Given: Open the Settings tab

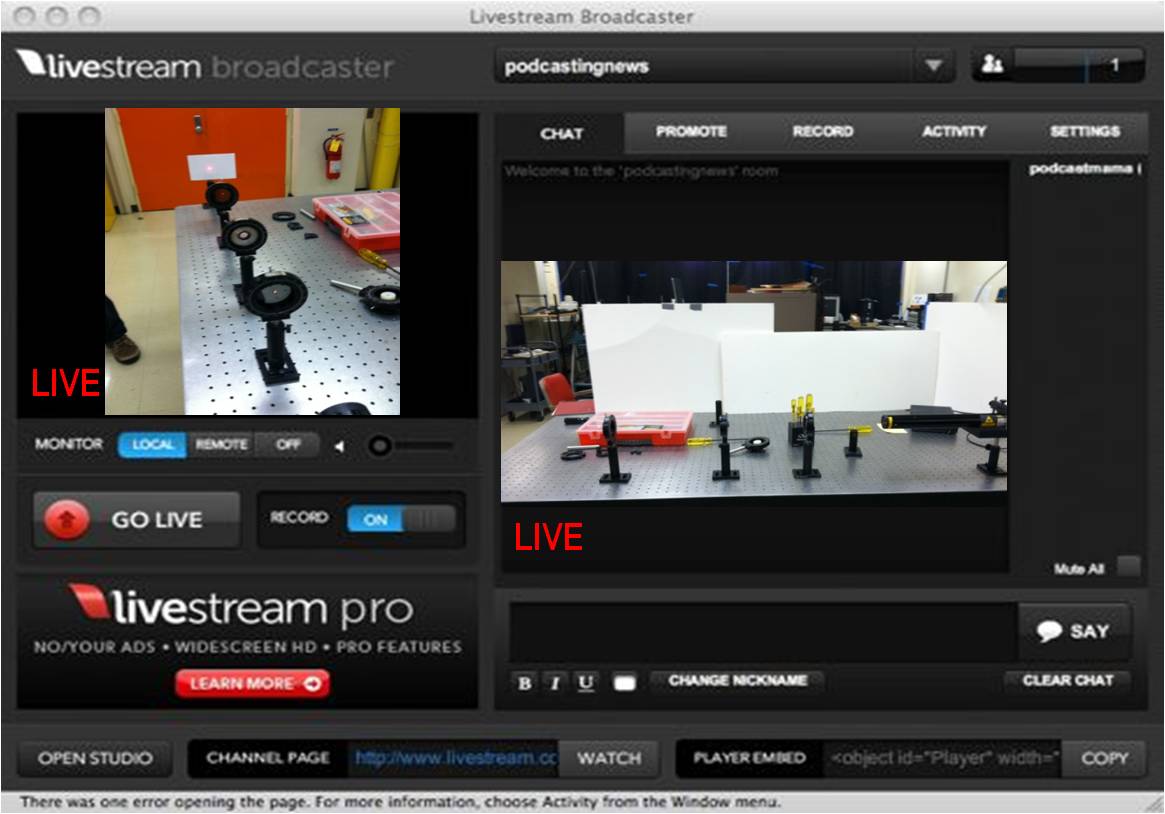Looking at the screenshot, I should pos(1085,131).
